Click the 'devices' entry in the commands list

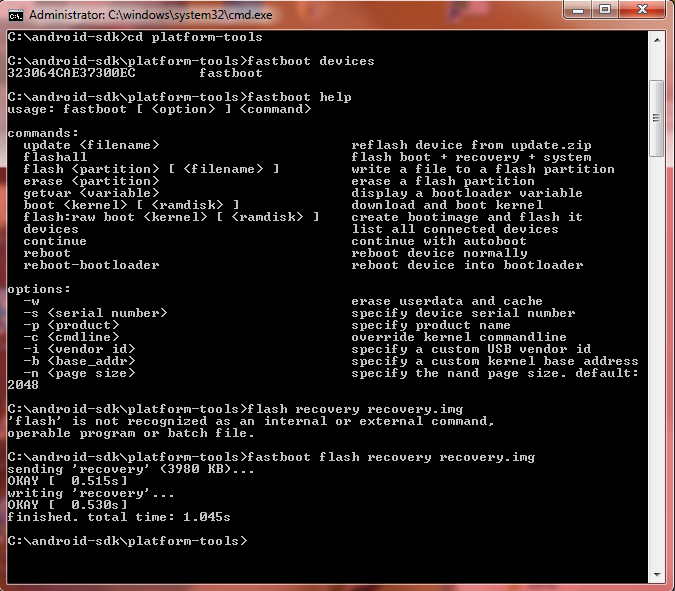pos(51,229)
